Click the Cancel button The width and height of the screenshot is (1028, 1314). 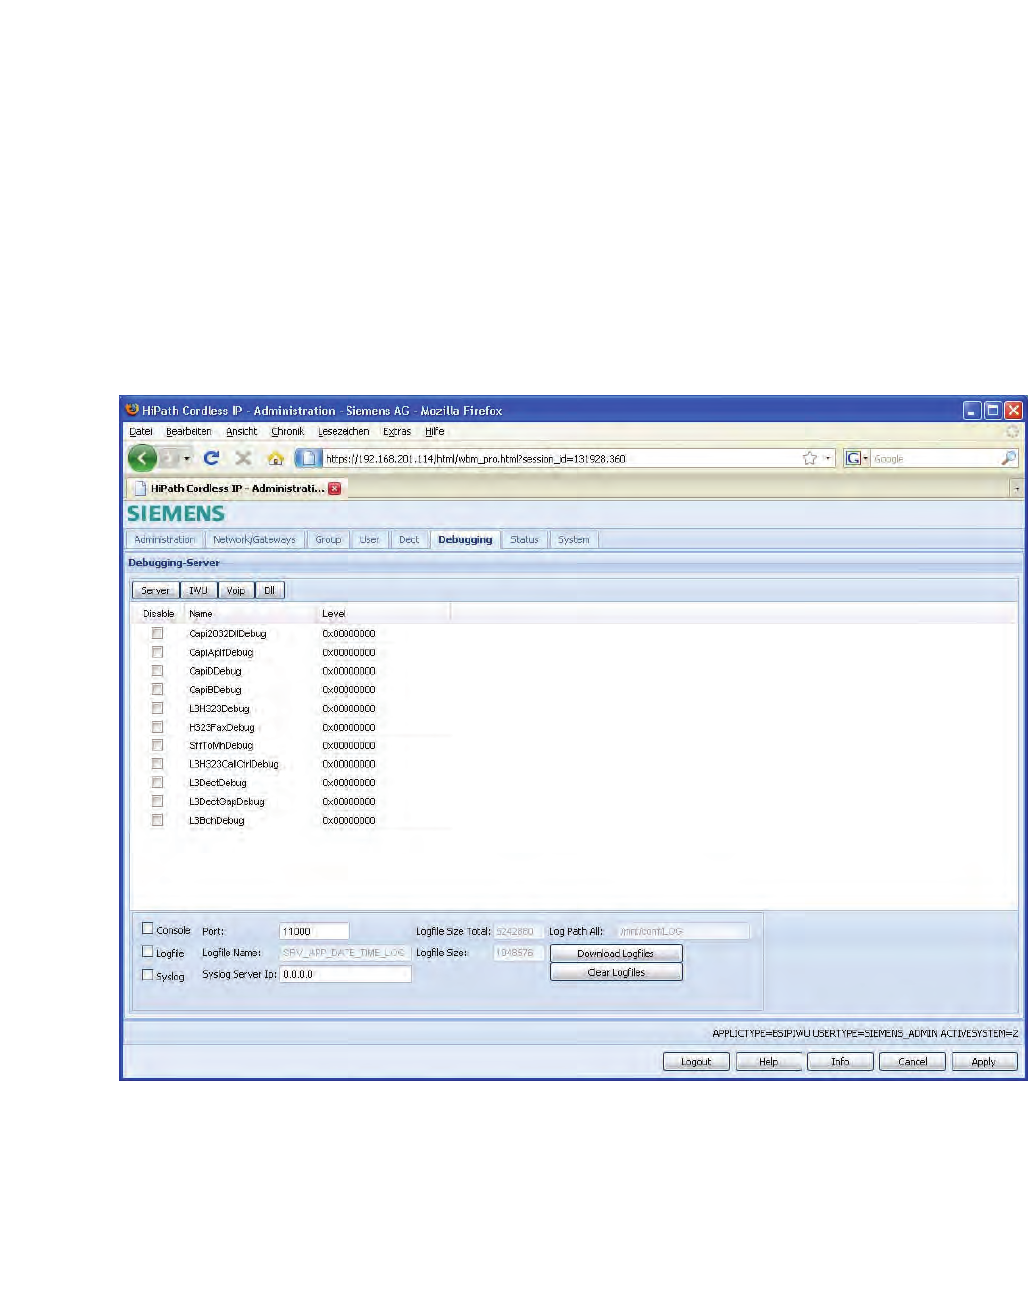point(912,1062)
